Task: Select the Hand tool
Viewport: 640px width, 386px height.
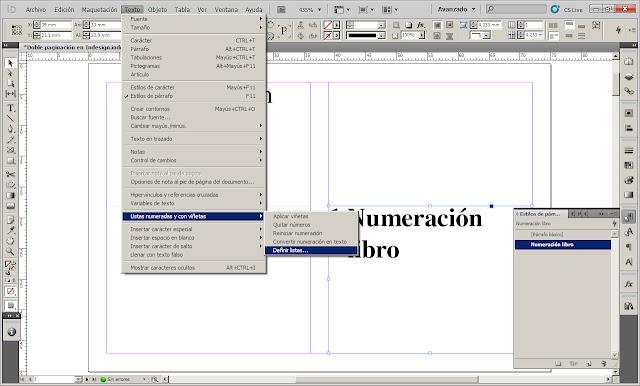Action: (x=11, y=241)
